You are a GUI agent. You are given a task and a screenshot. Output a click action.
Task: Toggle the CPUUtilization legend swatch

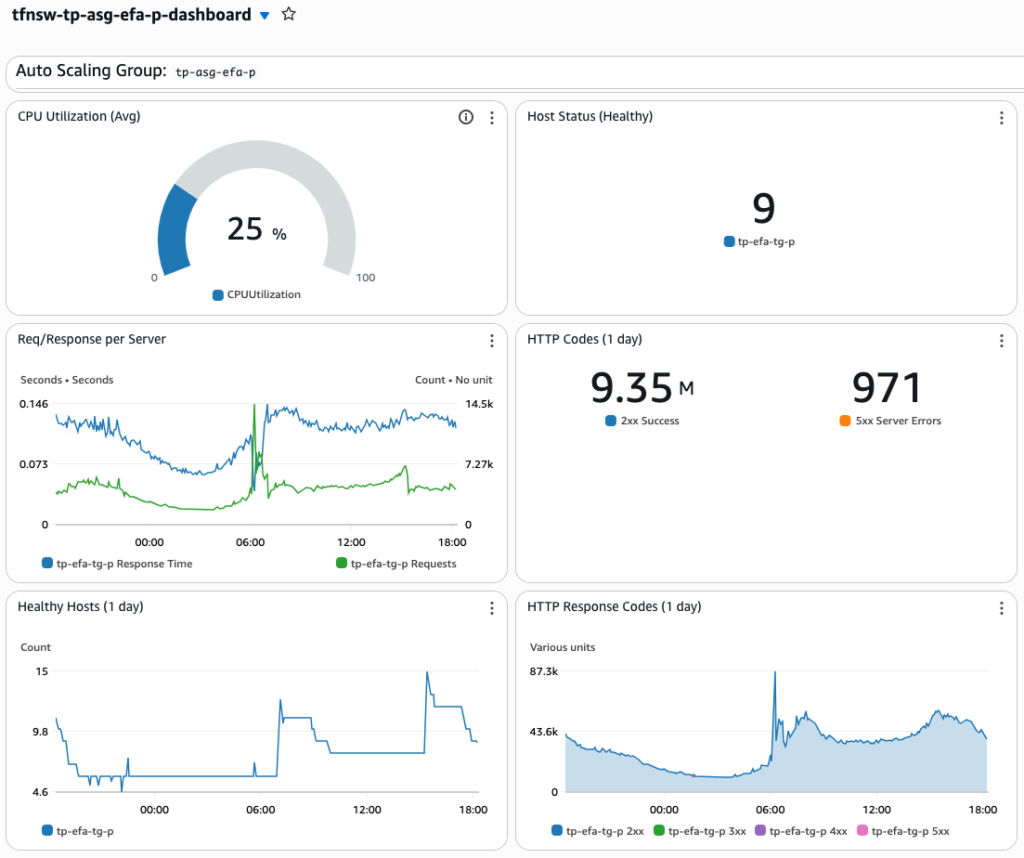tap(218, 295)
